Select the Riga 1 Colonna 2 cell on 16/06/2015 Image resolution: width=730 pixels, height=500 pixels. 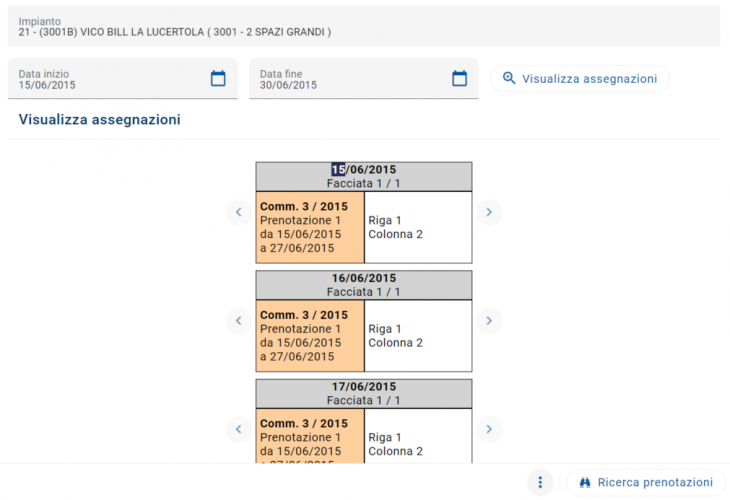point(418,336)
